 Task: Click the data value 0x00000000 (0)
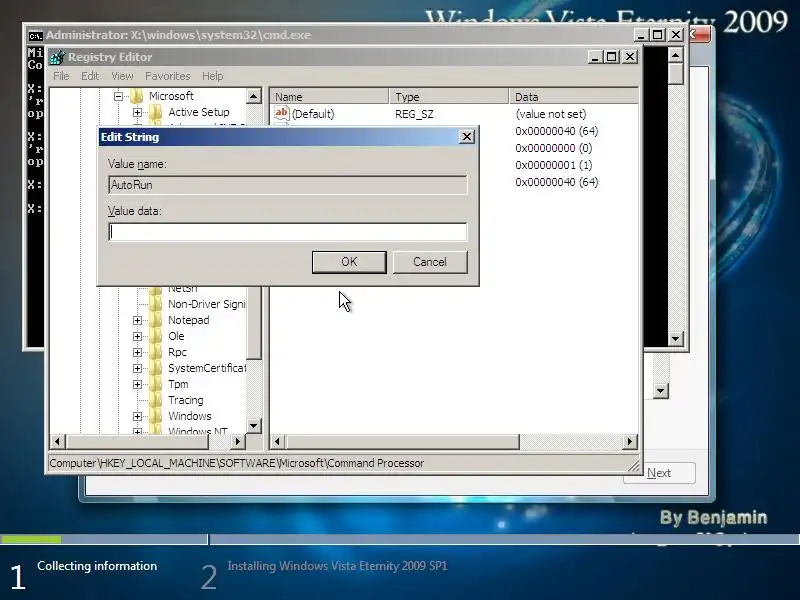(554, 148)
